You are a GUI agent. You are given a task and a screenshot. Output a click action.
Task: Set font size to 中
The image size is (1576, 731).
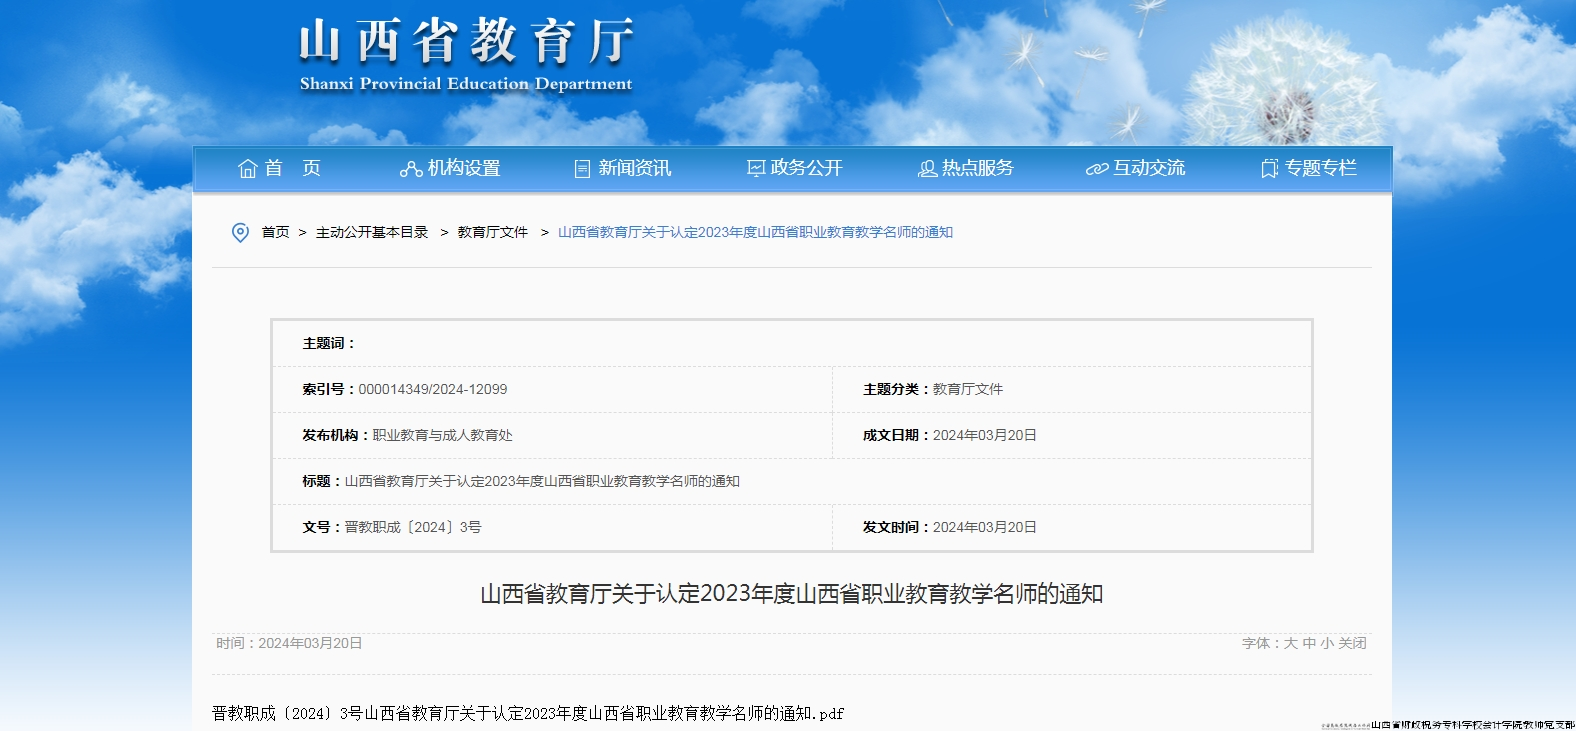click(x=1309, y=643)
